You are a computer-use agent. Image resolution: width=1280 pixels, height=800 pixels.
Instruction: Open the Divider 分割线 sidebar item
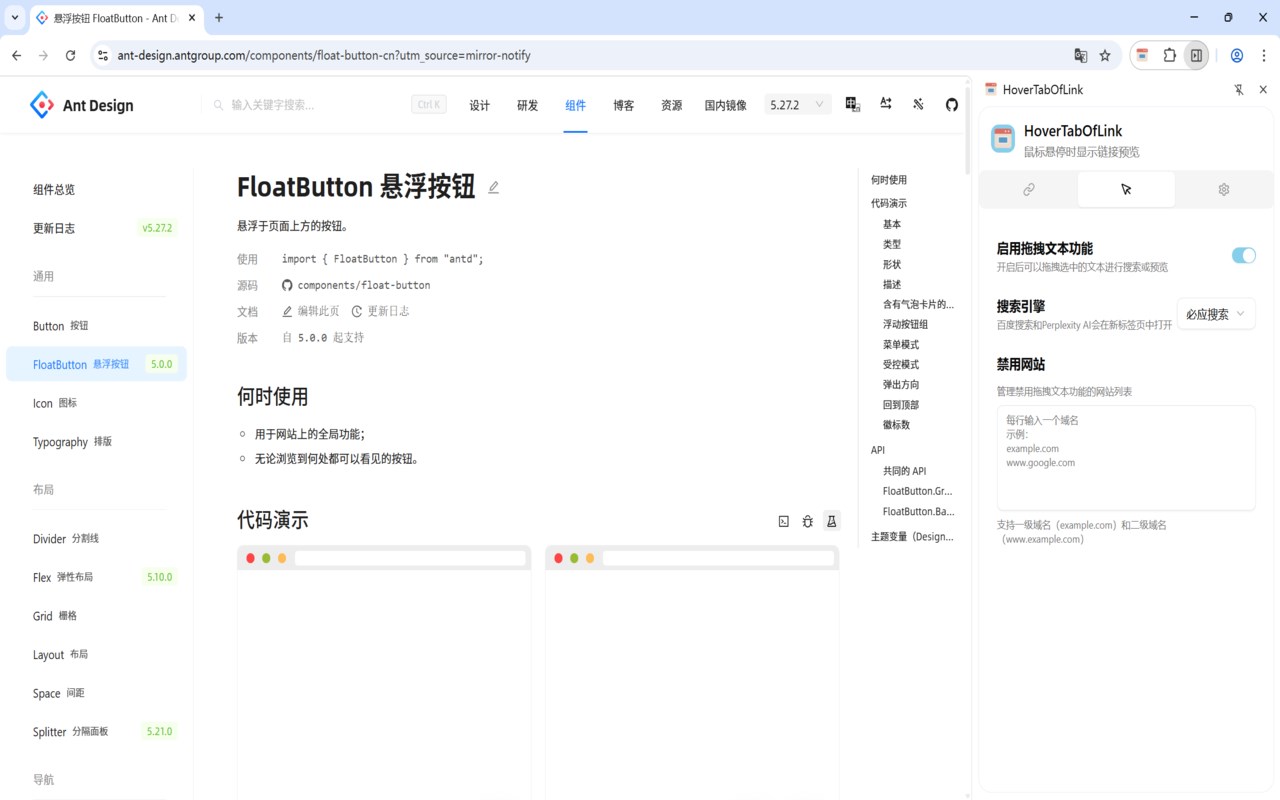(96, 538)
